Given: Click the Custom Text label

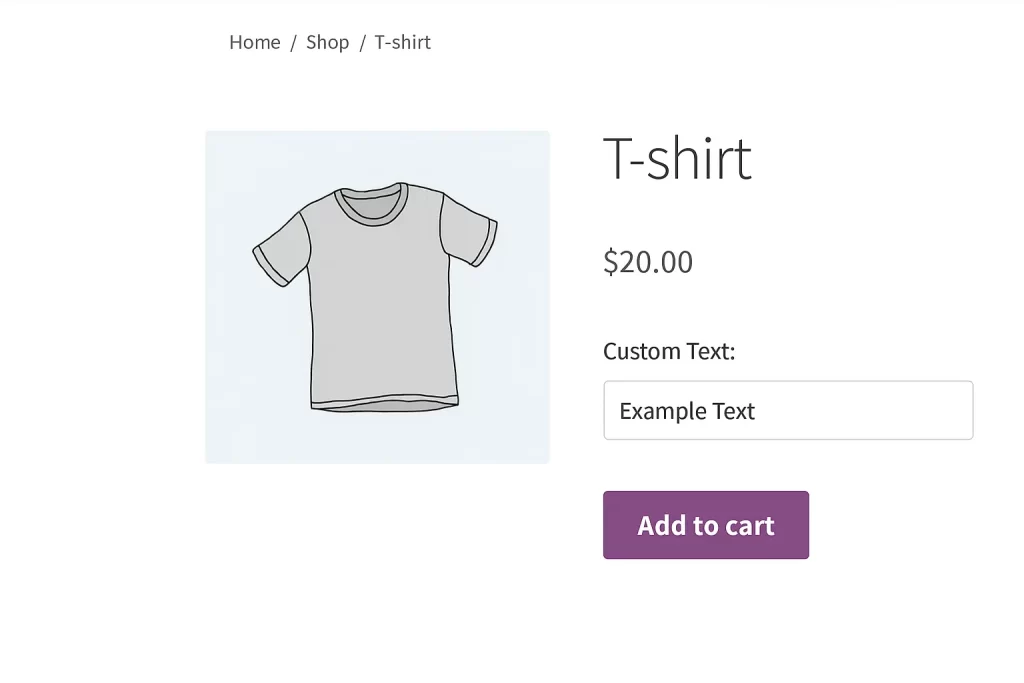Looking at the screenshot, I should (669, 351).
